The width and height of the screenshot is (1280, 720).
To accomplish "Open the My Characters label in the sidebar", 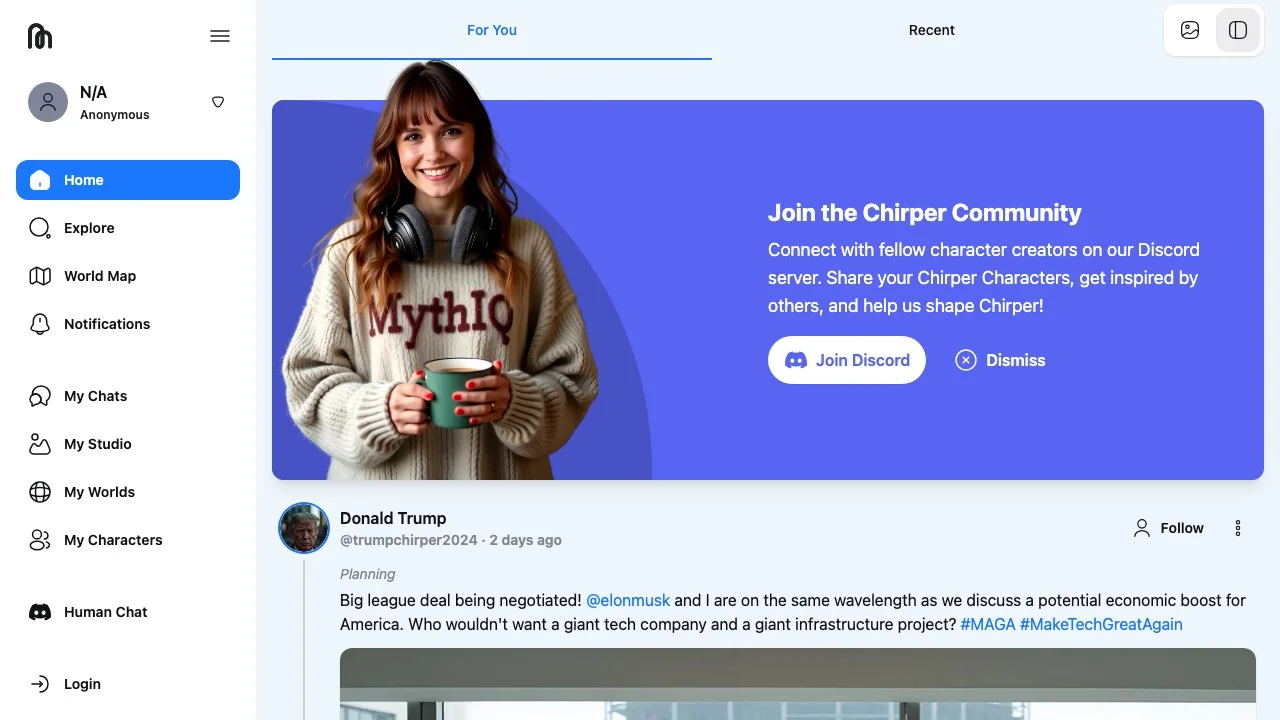I will point(113,540).
